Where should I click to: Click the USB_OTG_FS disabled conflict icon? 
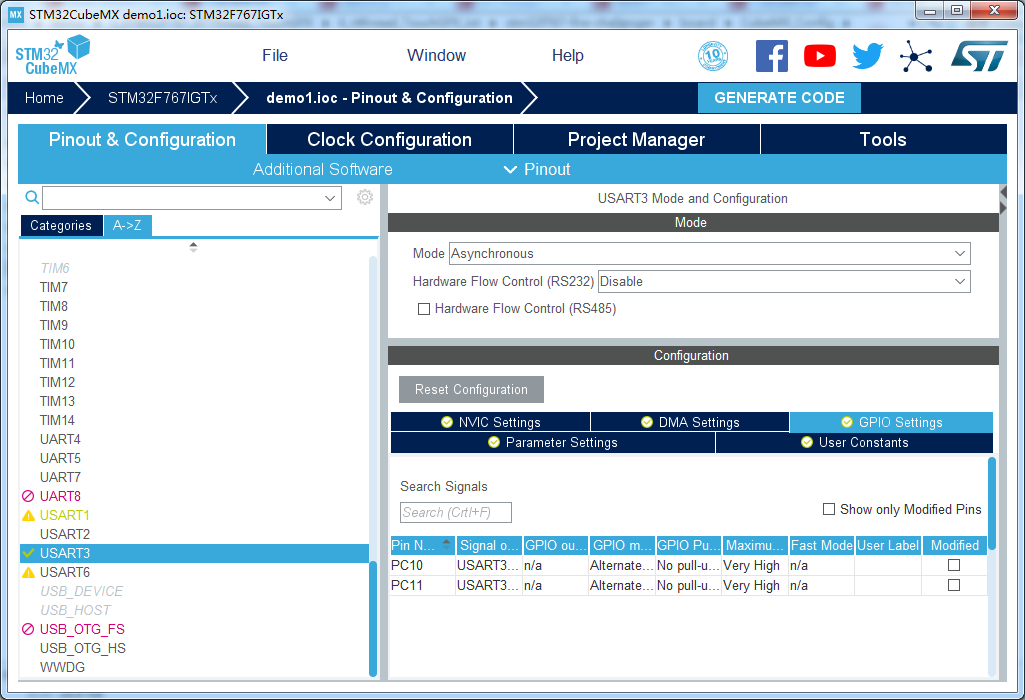coord(28,629)
